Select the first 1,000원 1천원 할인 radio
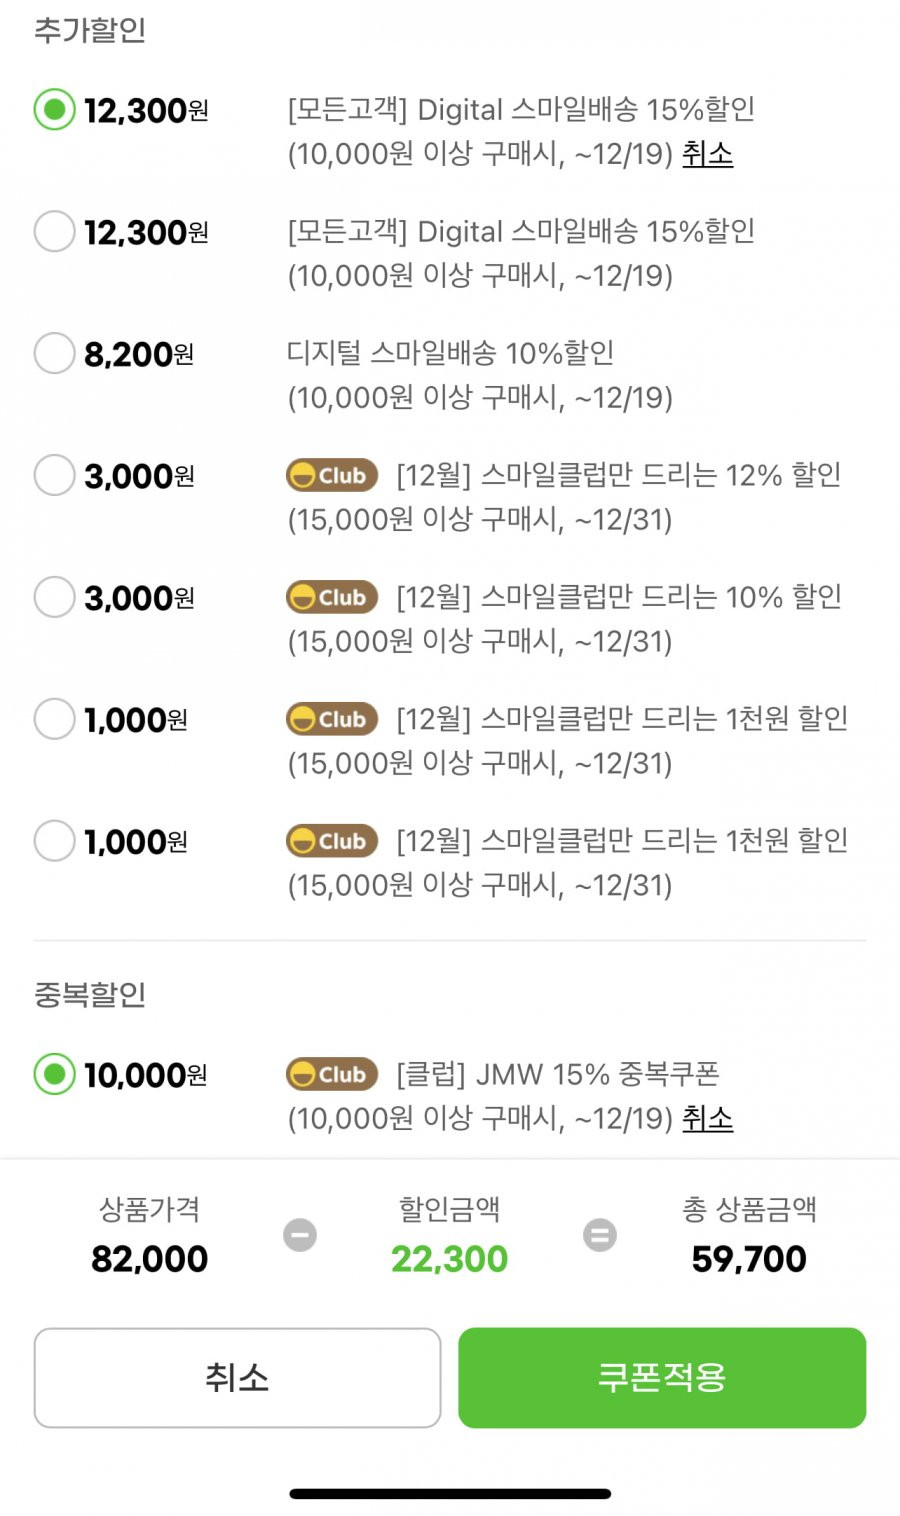The height and width of the screenshot is (1516, 900). pyautogui.click(x=54, y=719)
